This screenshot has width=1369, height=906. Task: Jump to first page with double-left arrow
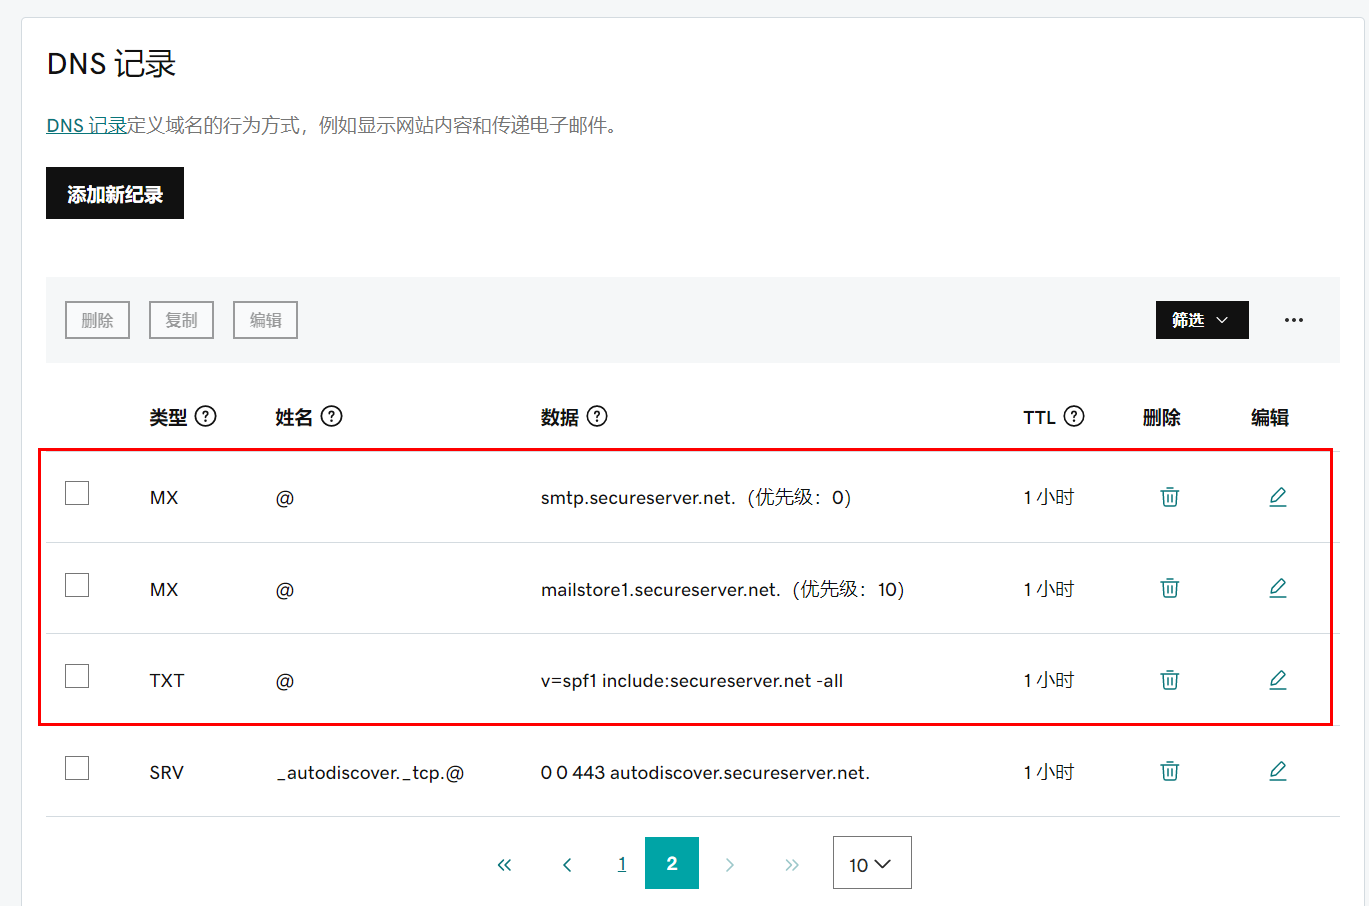pyautogui.click(x=504, y=865)
